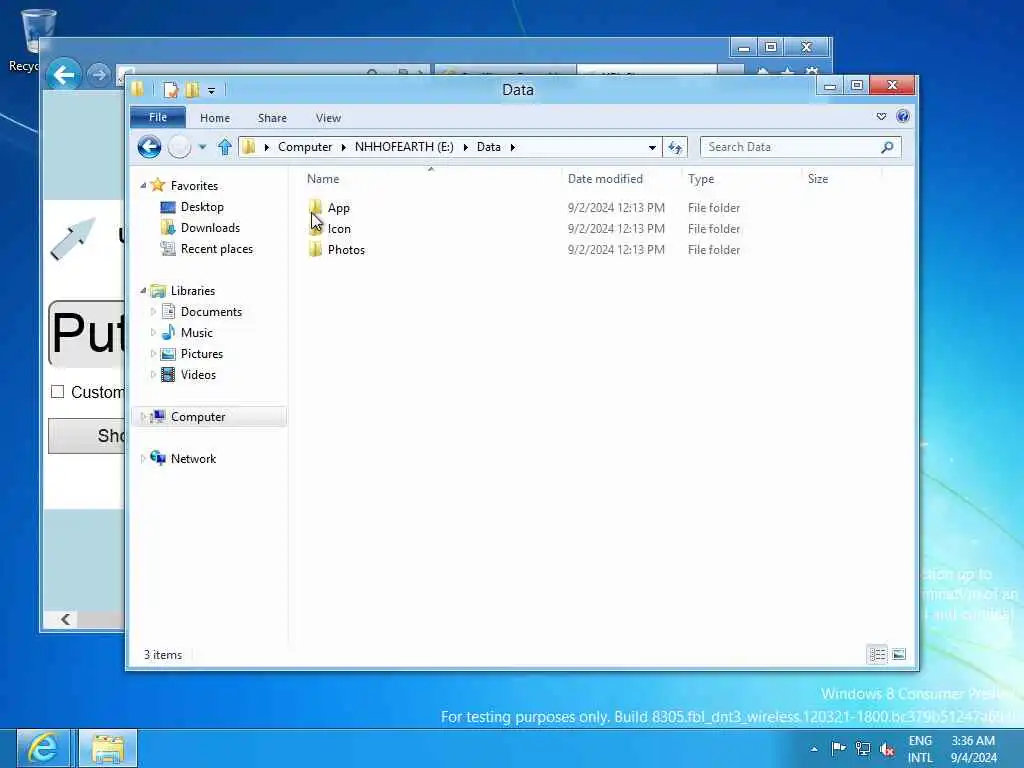Open the clock showing 3:36 AM
This screenshot has height=768, width=1024.
(x=973, y=749)
